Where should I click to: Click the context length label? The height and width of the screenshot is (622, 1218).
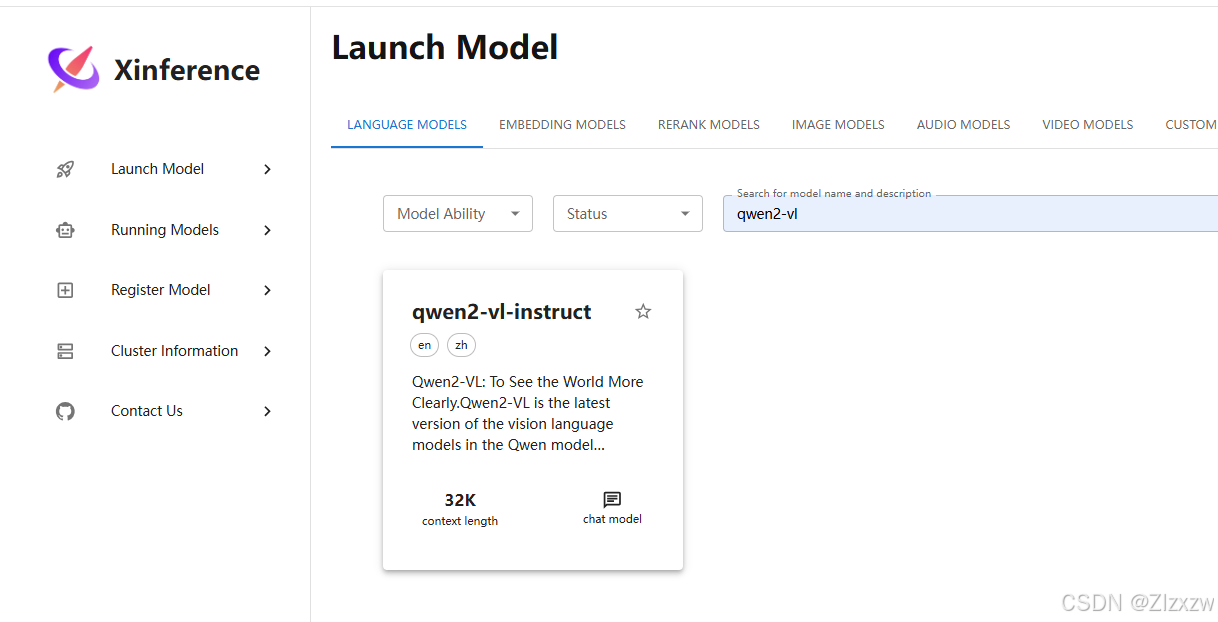click(x=460, y=521)
